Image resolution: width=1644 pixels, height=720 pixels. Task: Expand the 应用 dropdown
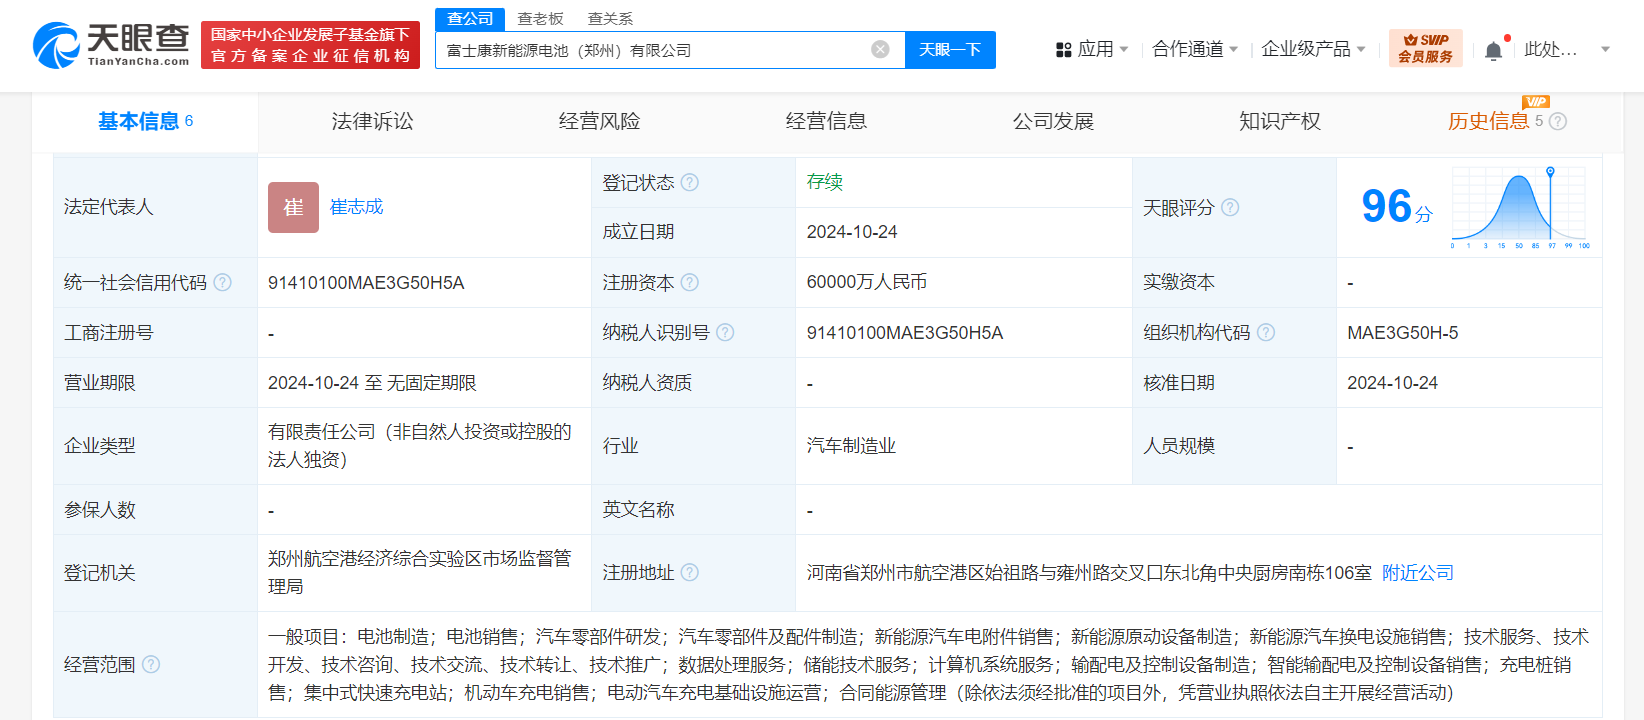[x=1124, y=49]
